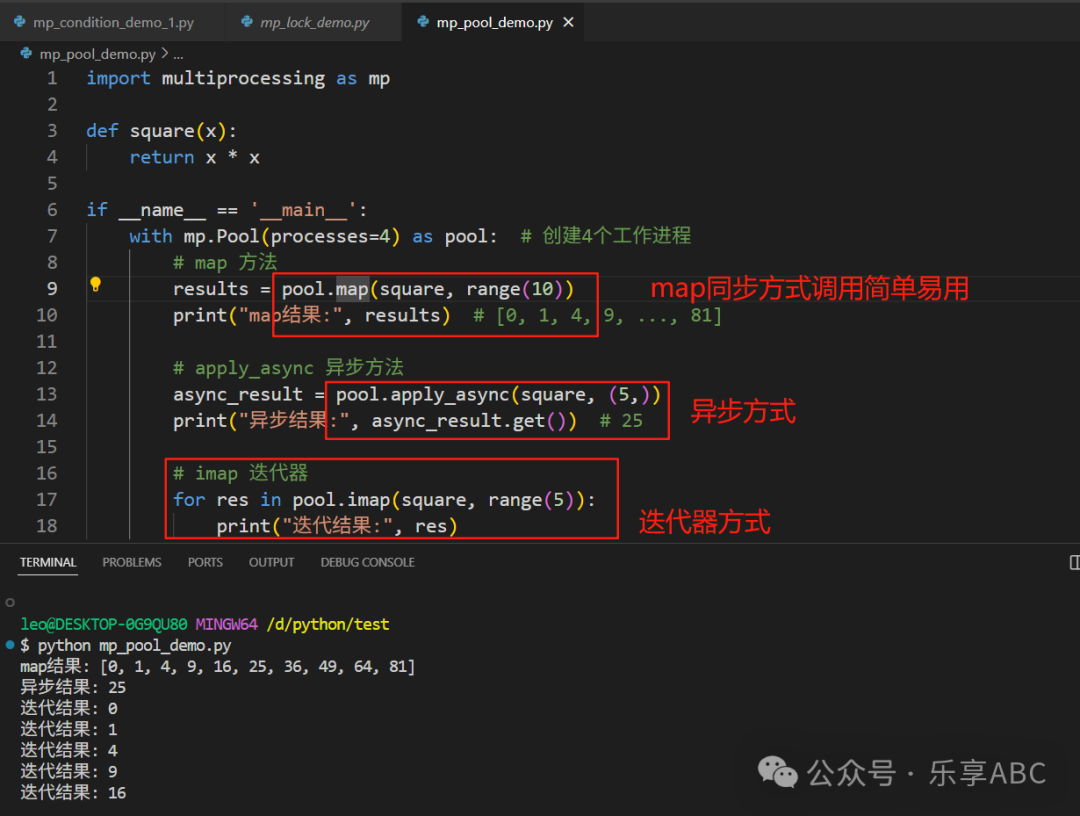Click line number 6 in the gutter
This screenshot has width=1080, height=816.
point(52,210)
